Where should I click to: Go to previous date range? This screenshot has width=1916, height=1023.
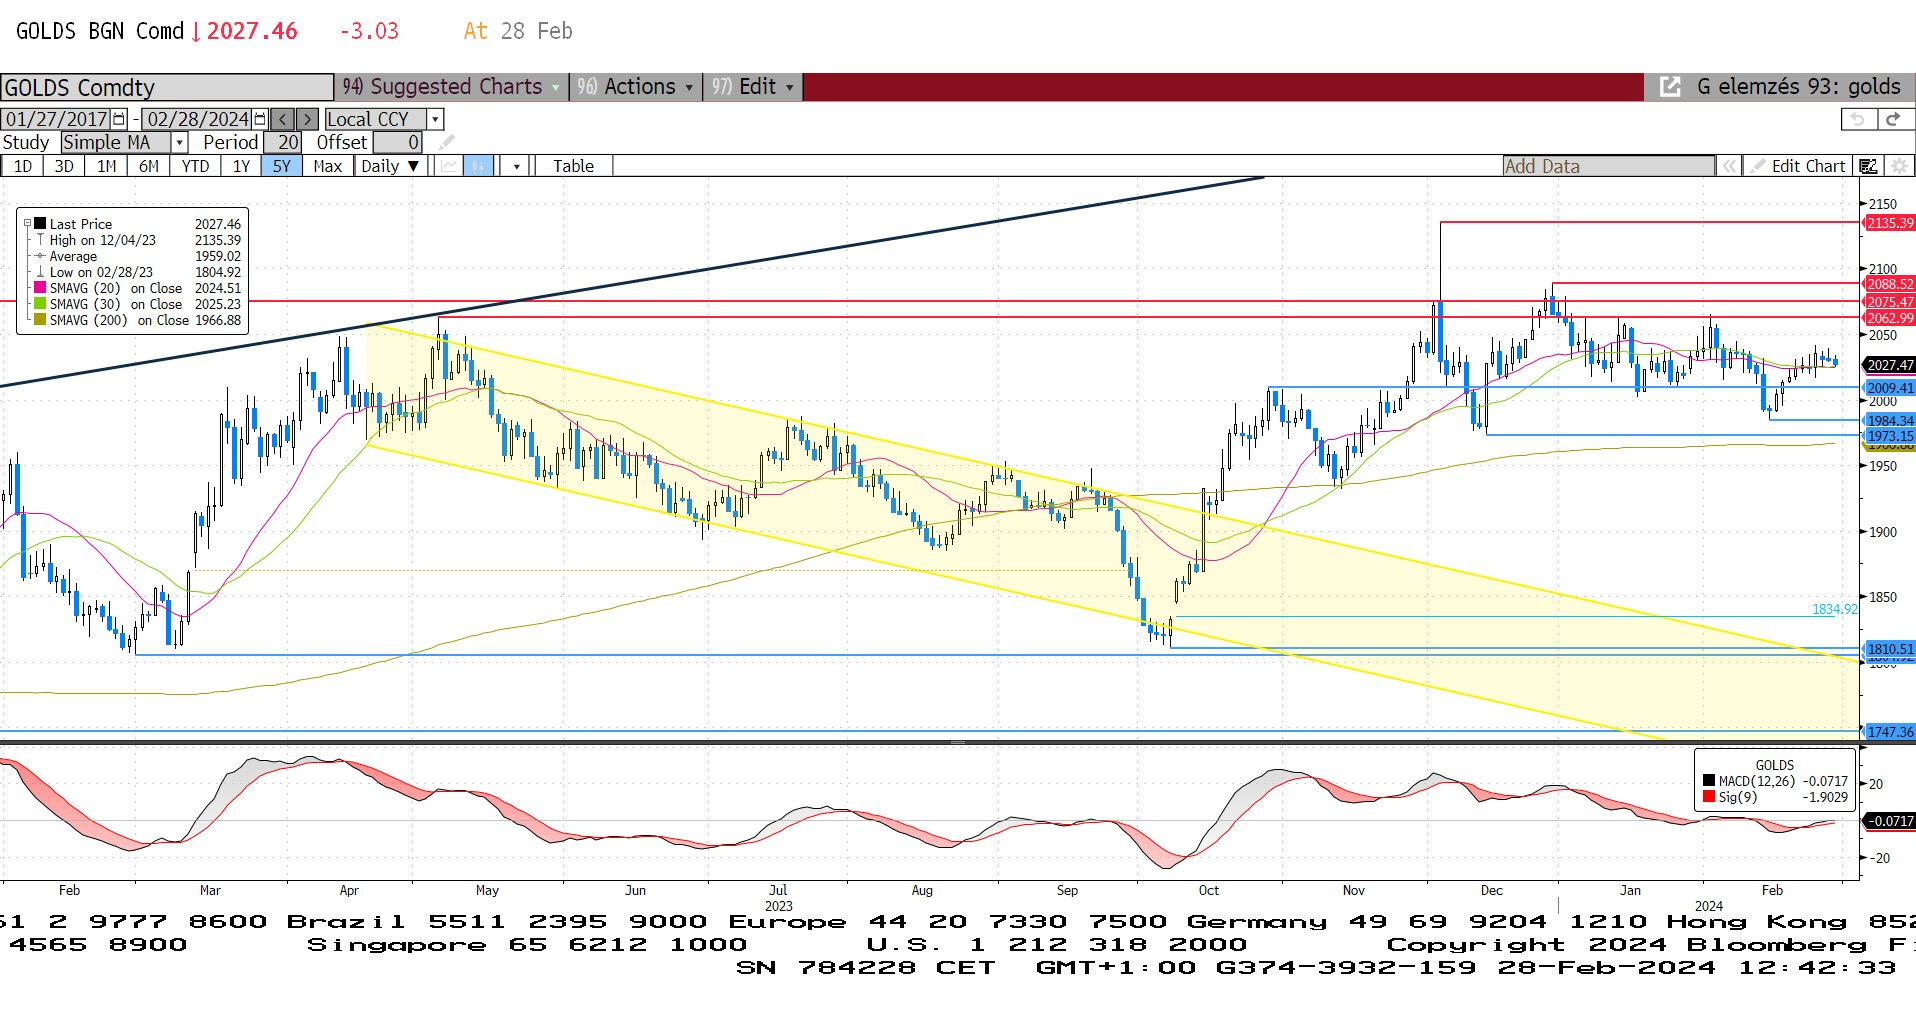click(283, 119)
